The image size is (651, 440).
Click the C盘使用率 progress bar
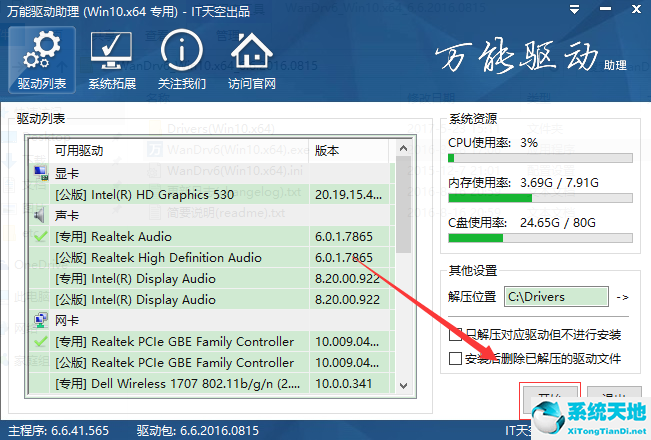pyautogui.click(x=540, y=238)
